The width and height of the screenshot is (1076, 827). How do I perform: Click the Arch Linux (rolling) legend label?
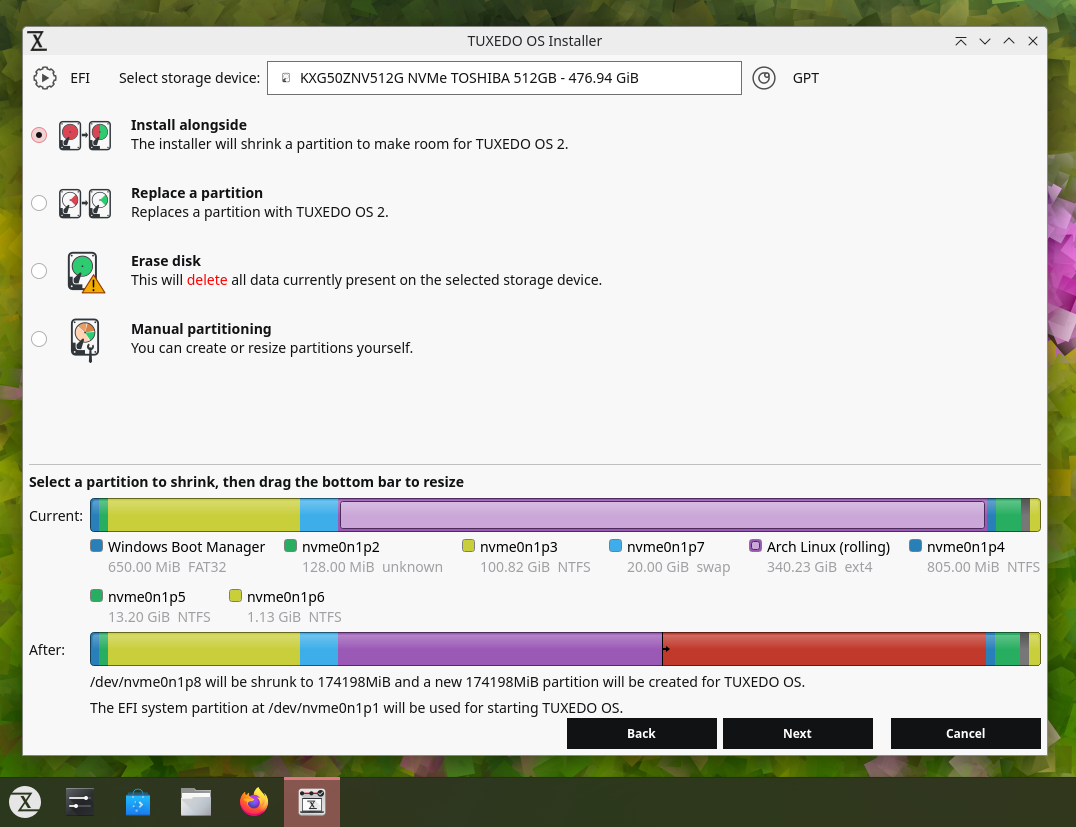coord(828,547)
